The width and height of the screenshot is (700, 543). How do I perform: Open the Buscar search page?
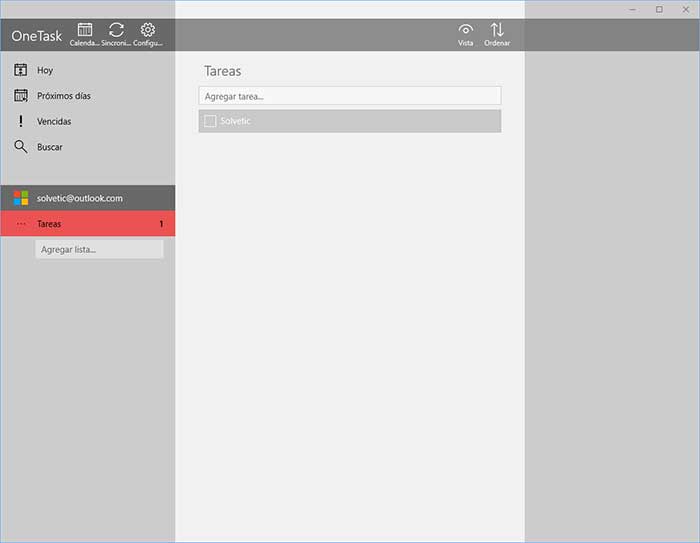88,146
